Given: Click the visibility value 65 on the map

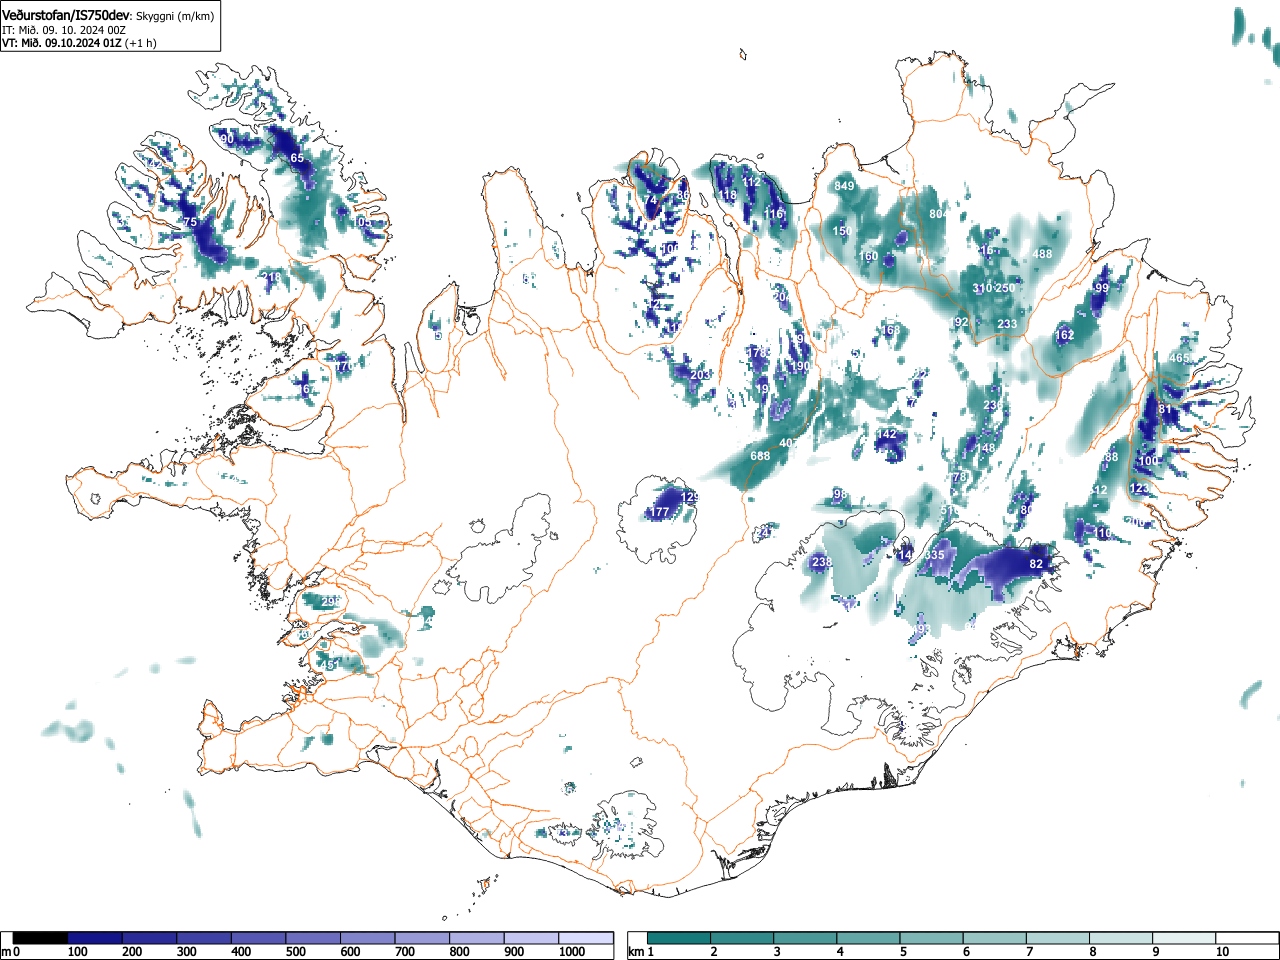Looking at the screenshot, I should (297, 158).
